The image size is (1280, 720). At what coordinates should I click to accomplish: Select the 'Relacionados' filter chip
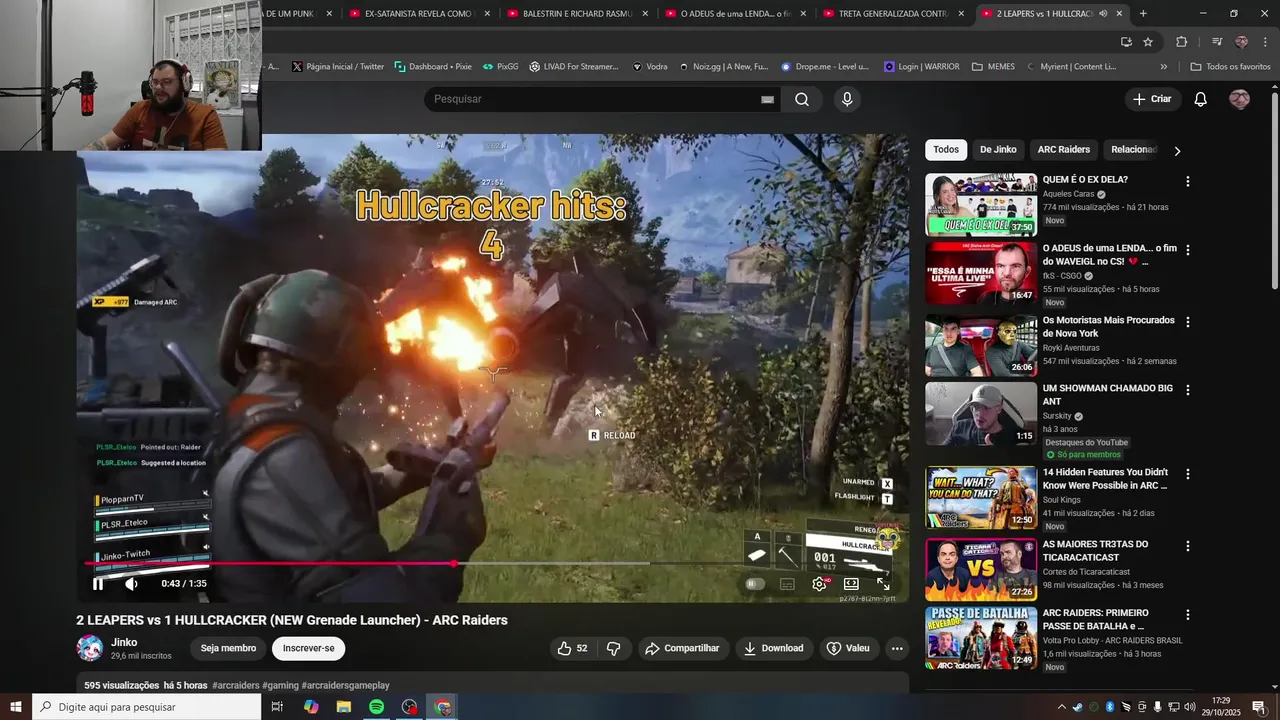(1134, 150)
